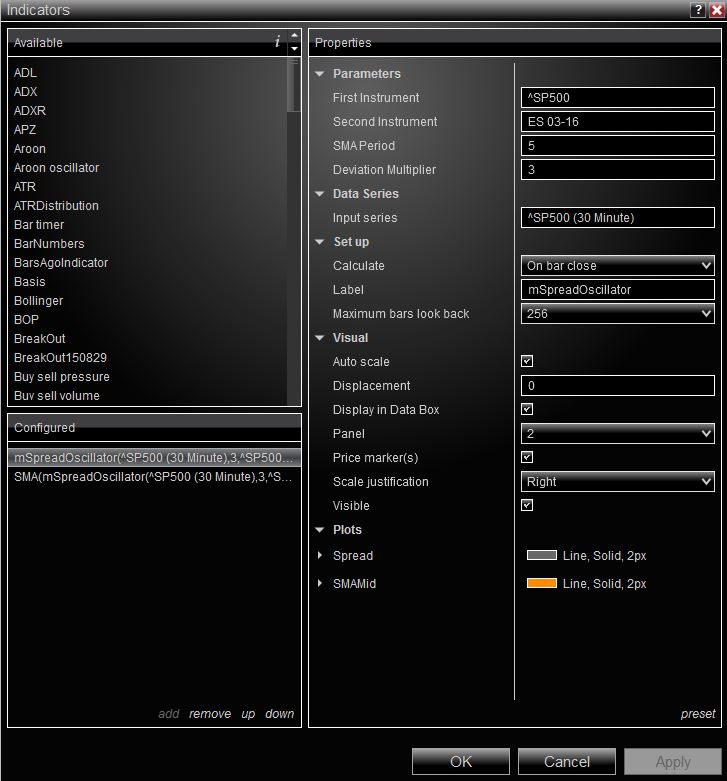Click the remove link
This screenshot has width=727, height=781.
click(x=210, y=714)
